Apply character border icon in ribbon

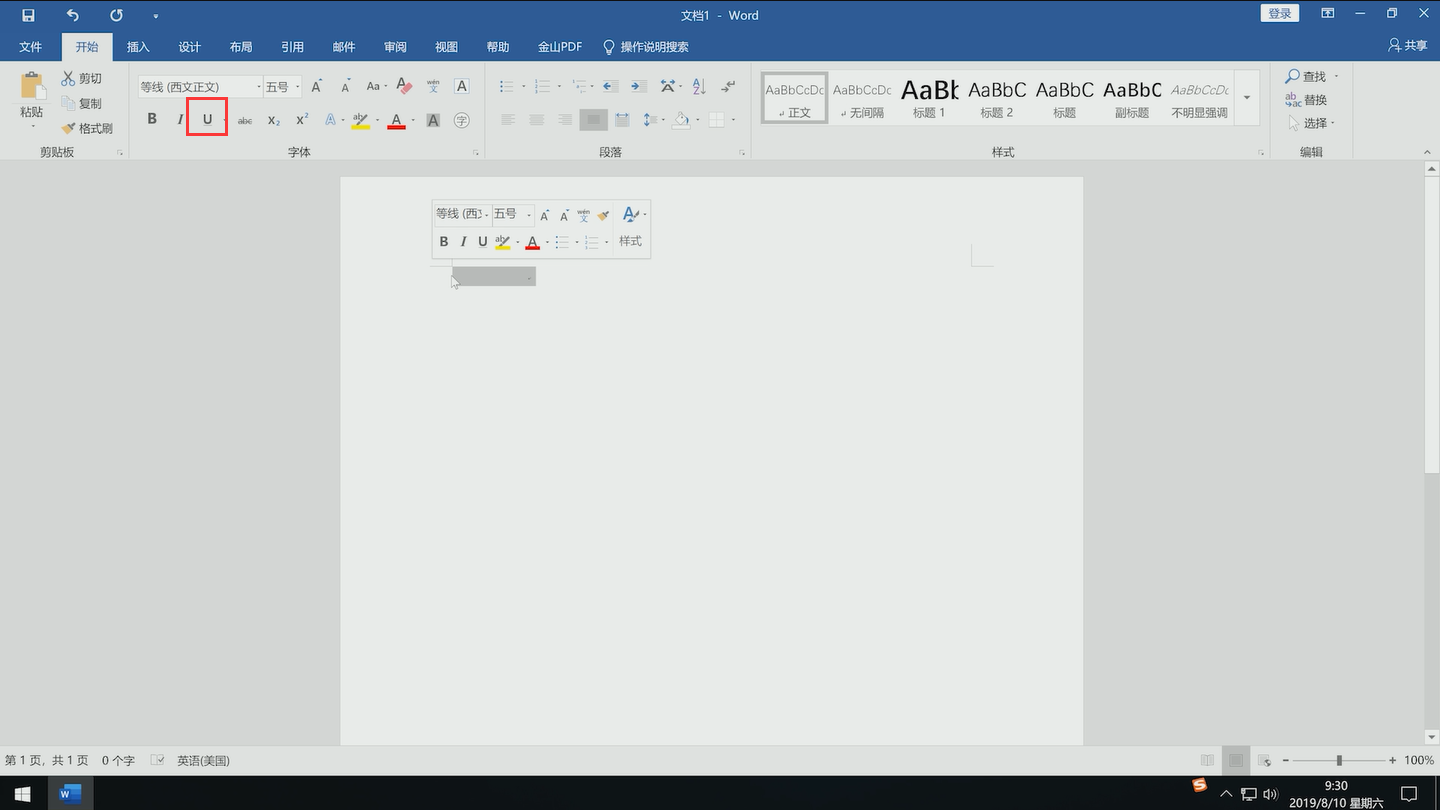[x=462, y=87]
